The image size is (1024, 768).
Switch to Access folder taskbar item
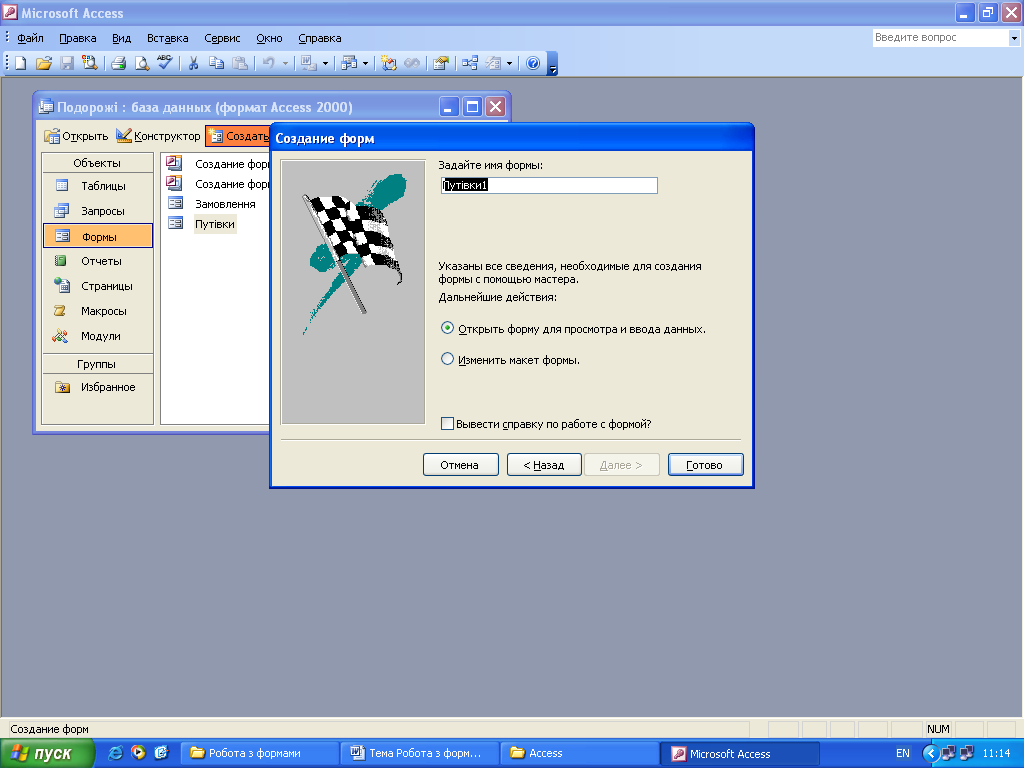pos(579,753)
